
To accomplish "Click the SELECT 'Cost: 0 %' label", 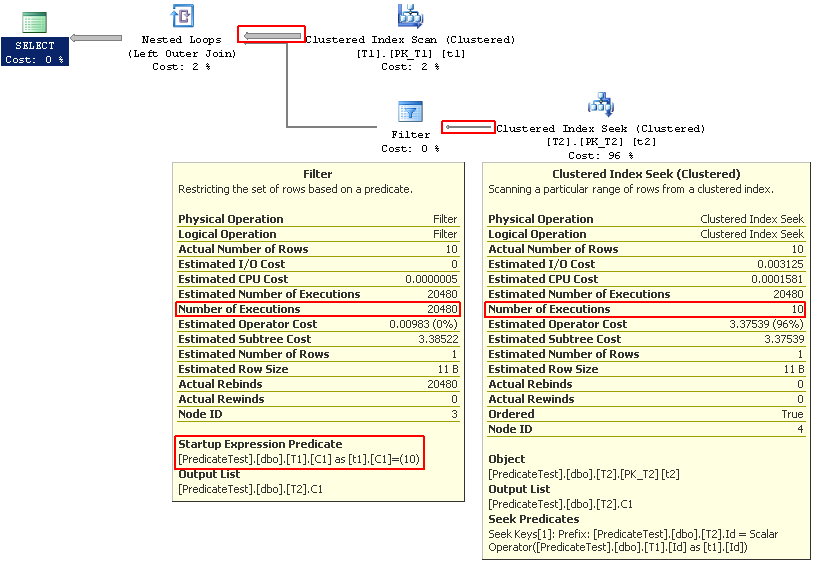I will click(34, 59).
